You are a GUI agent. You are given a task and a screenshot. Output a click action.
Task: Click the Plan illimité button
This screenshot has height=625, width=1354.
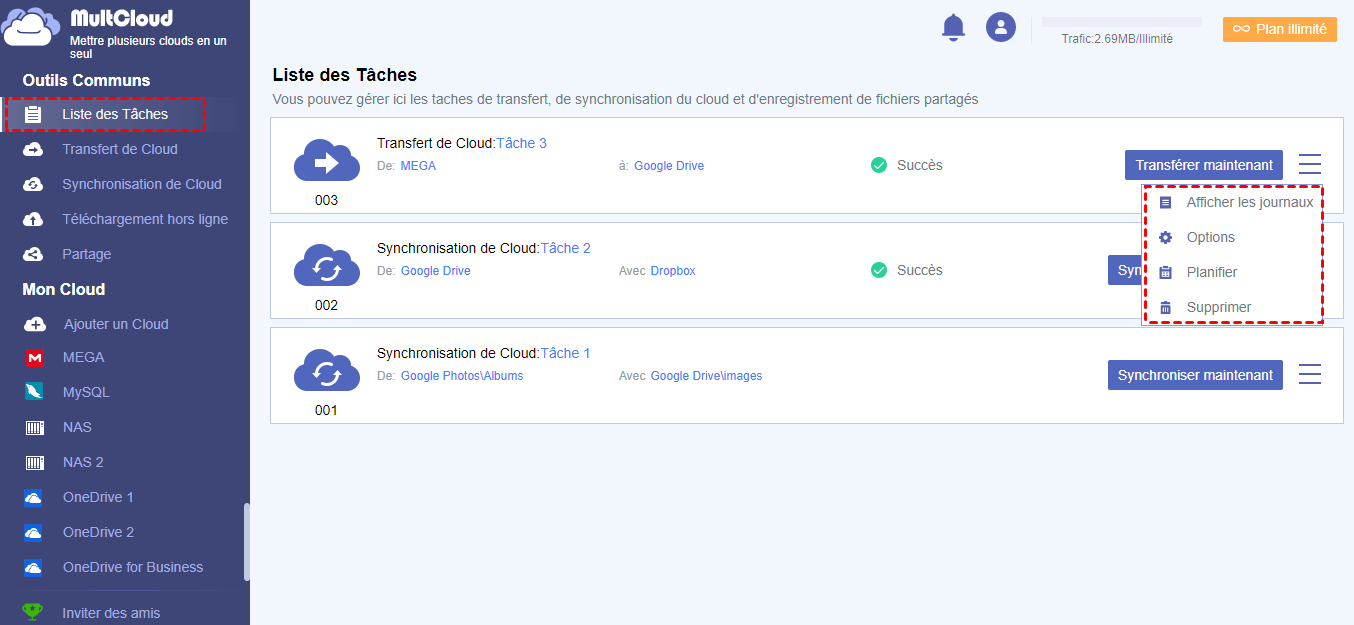click(1280, 29)
